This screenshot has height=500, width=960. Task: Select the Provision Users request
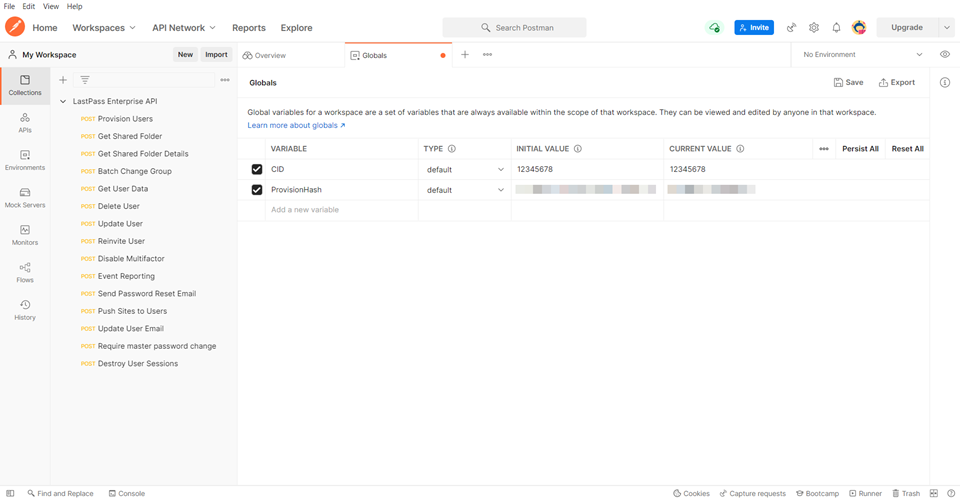click(x=125, y=119)
